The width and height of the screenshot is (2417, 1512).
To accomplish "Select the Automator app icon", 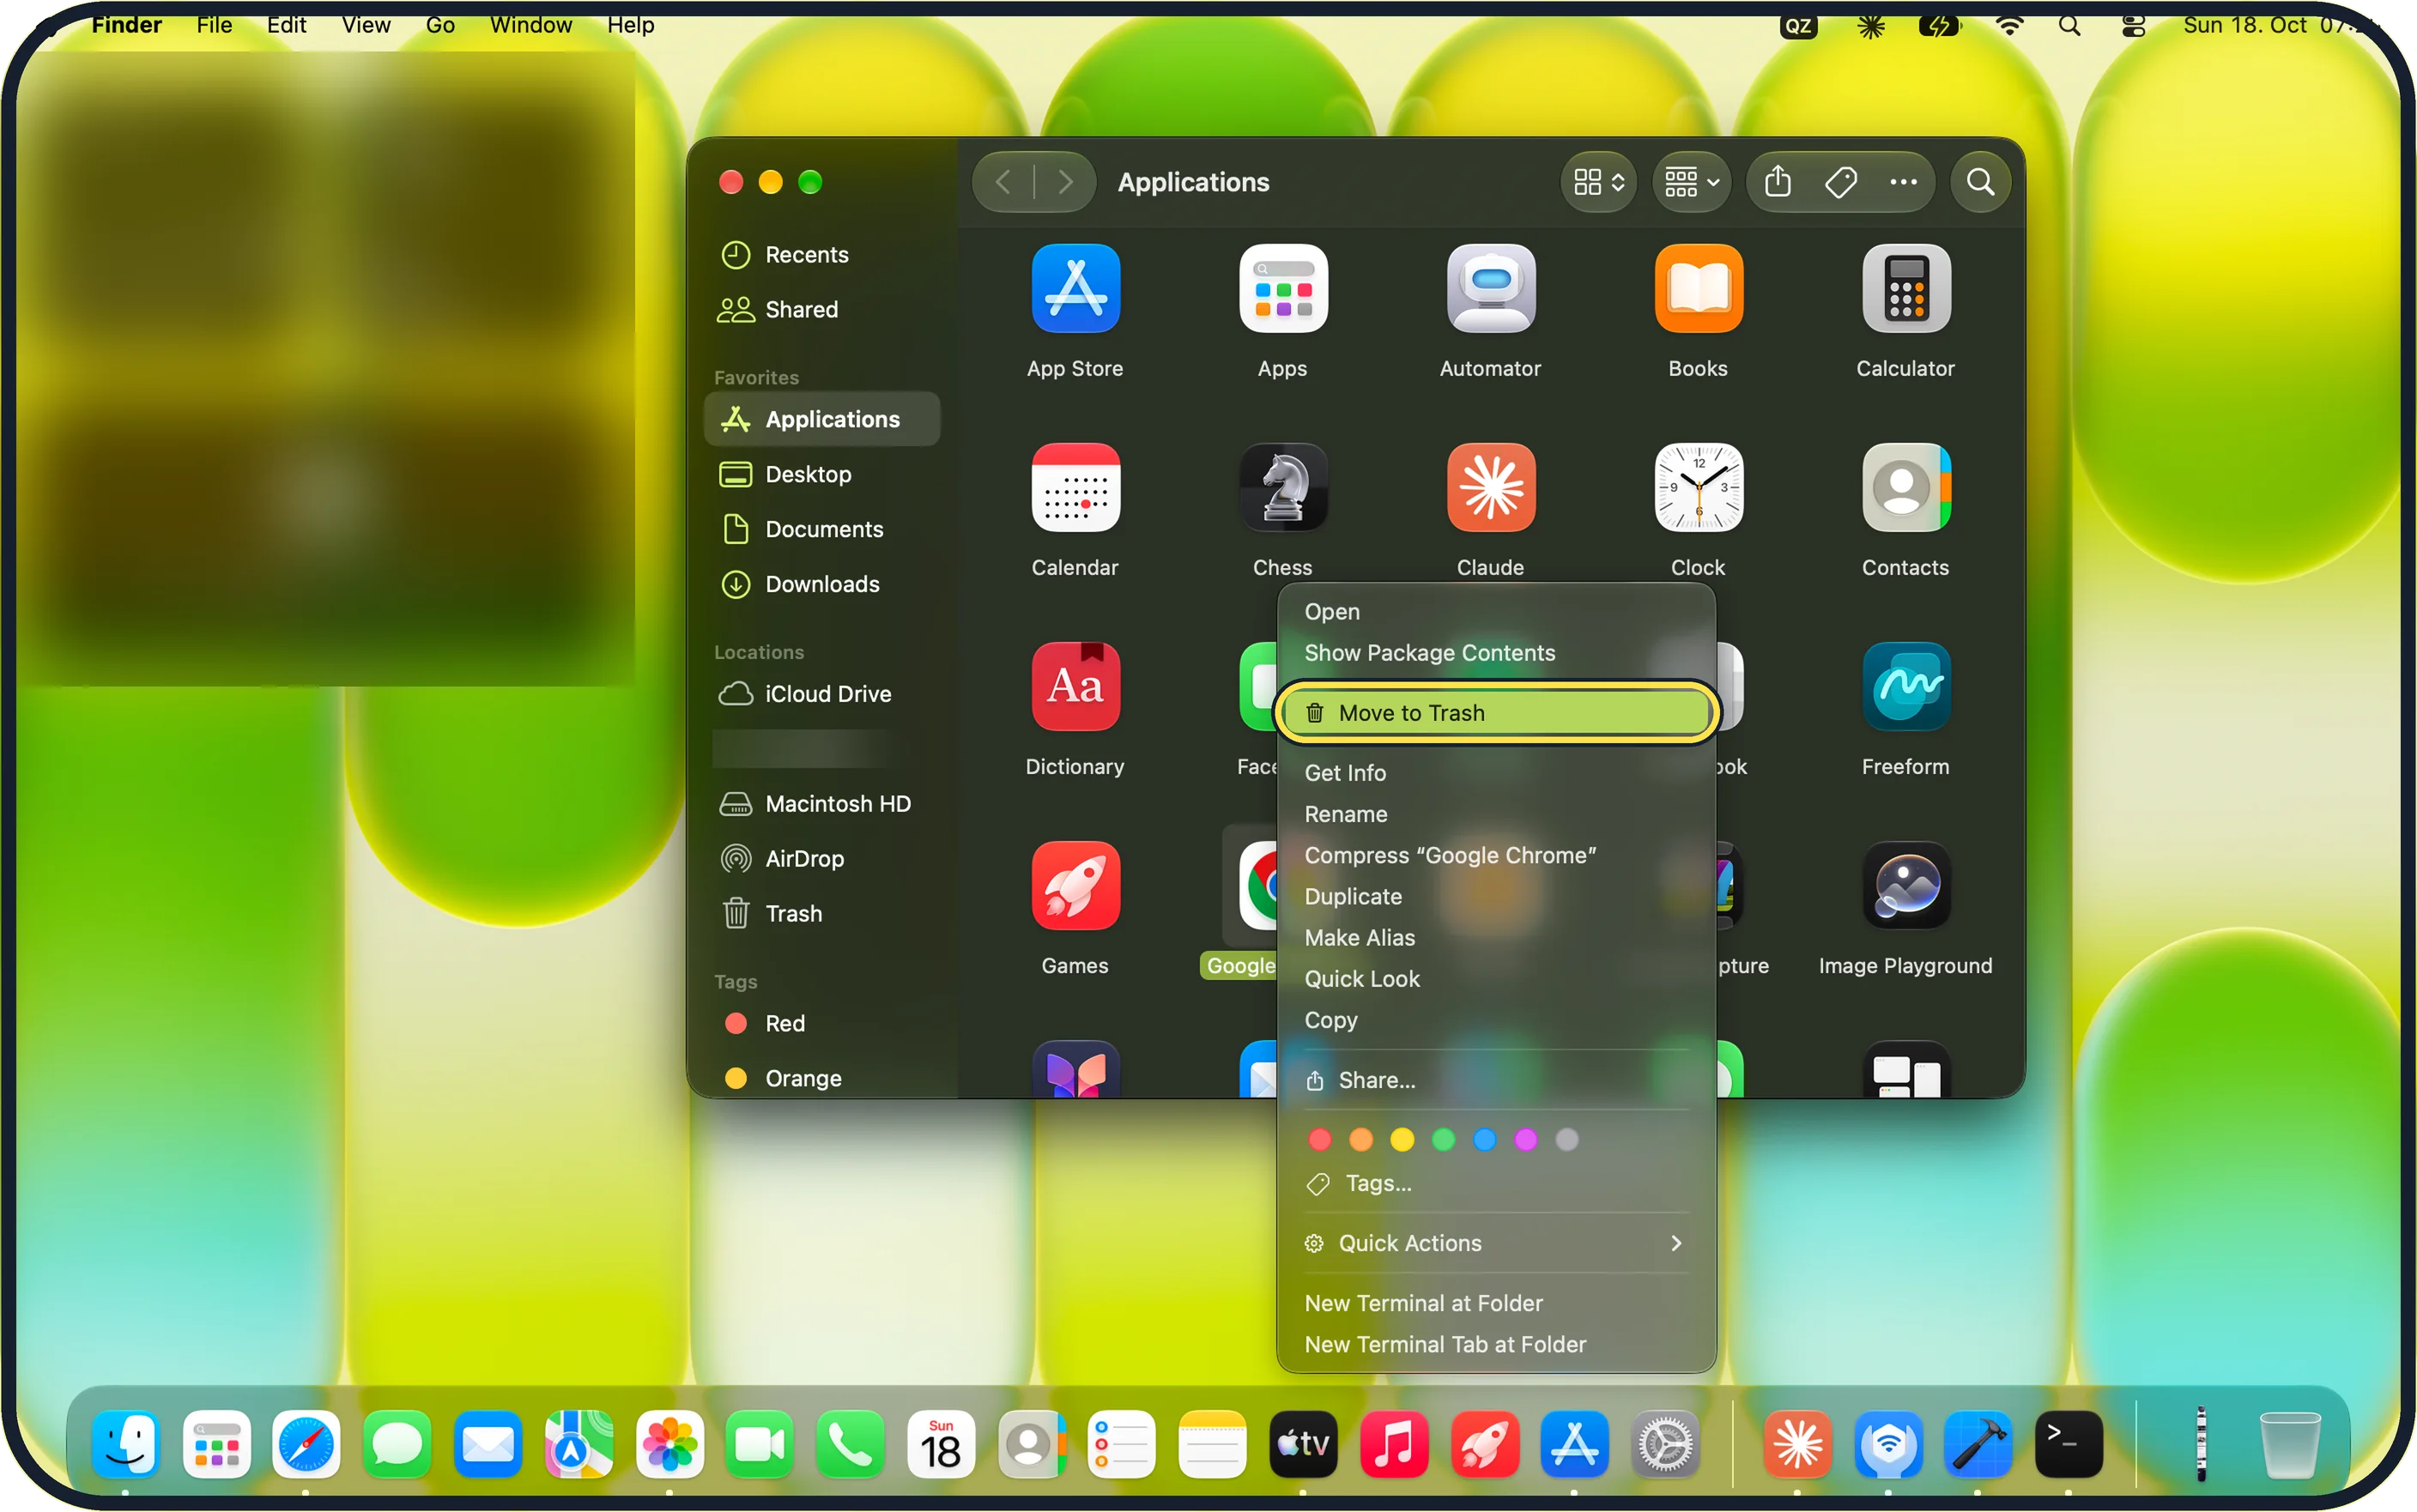I will point(1490,288).
